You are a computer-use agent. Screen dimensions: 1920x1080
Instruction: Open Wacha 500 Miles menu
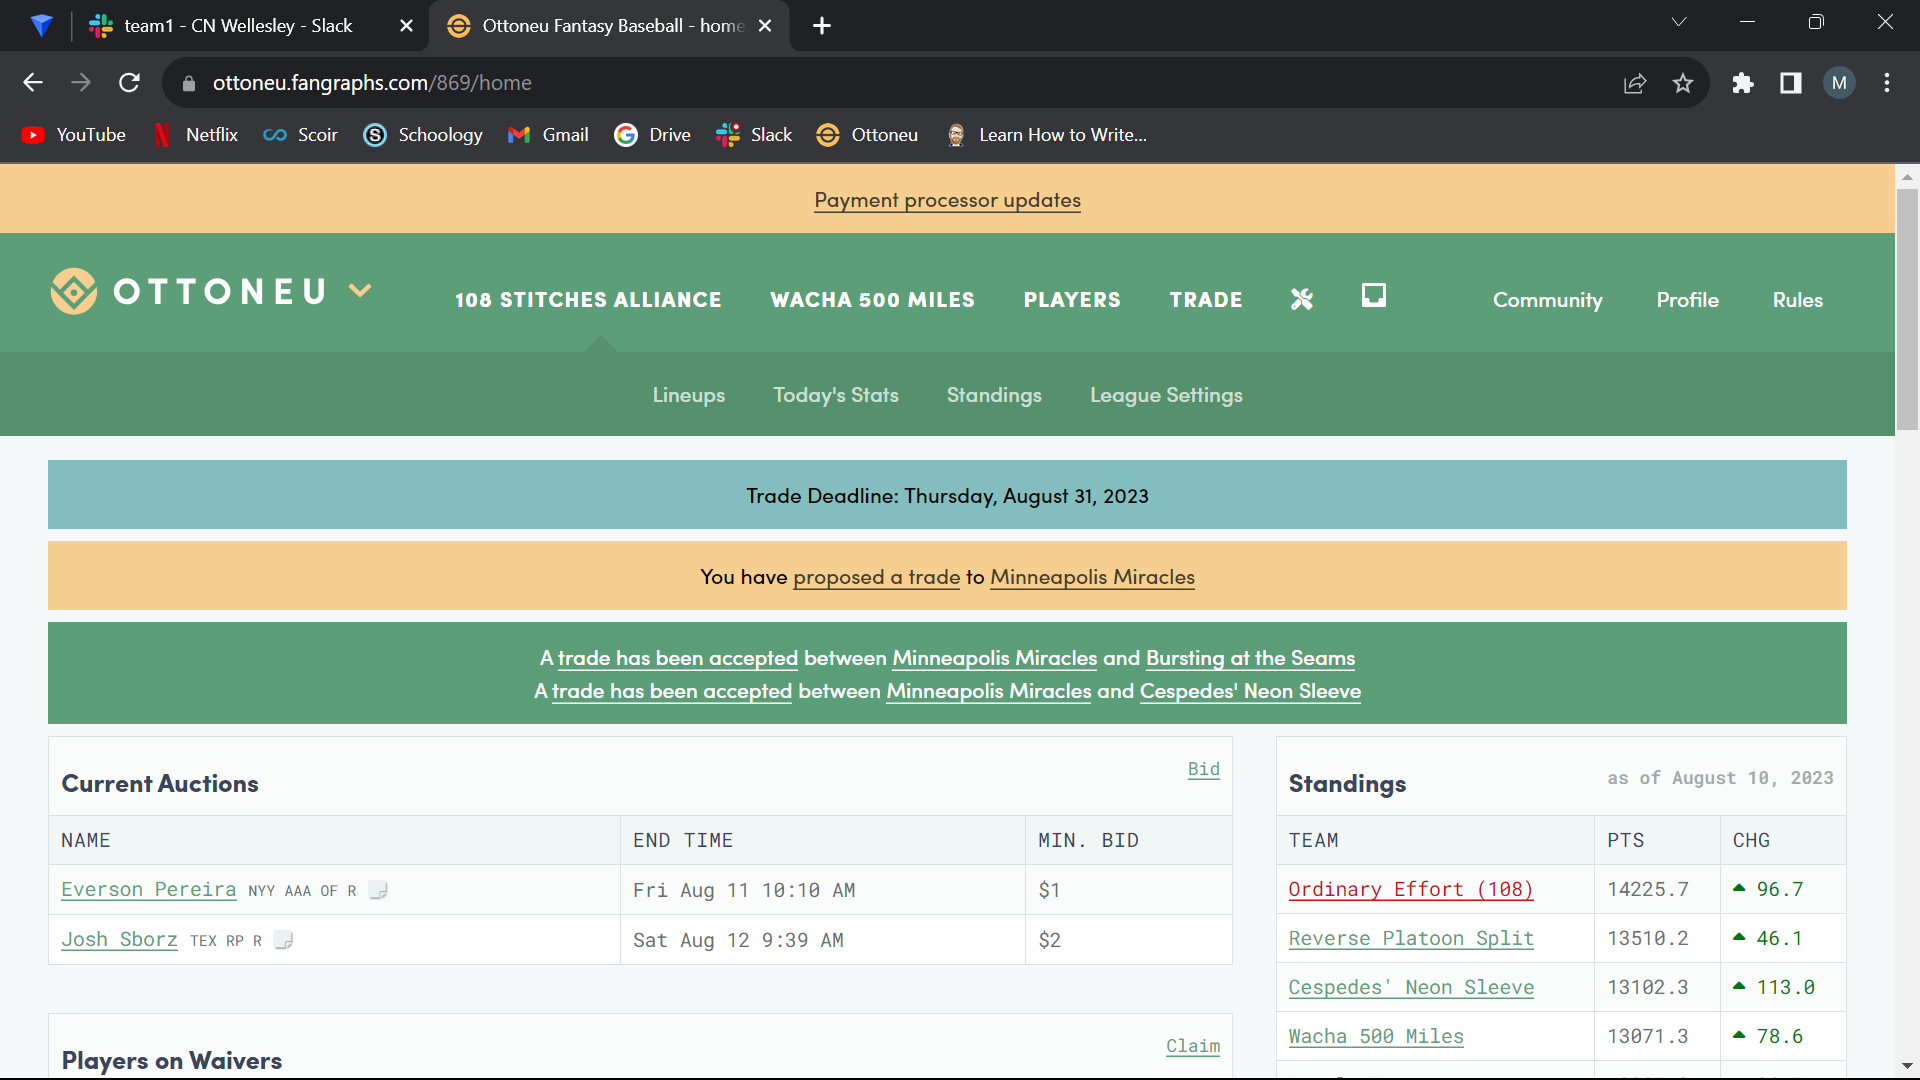[872, 300]
